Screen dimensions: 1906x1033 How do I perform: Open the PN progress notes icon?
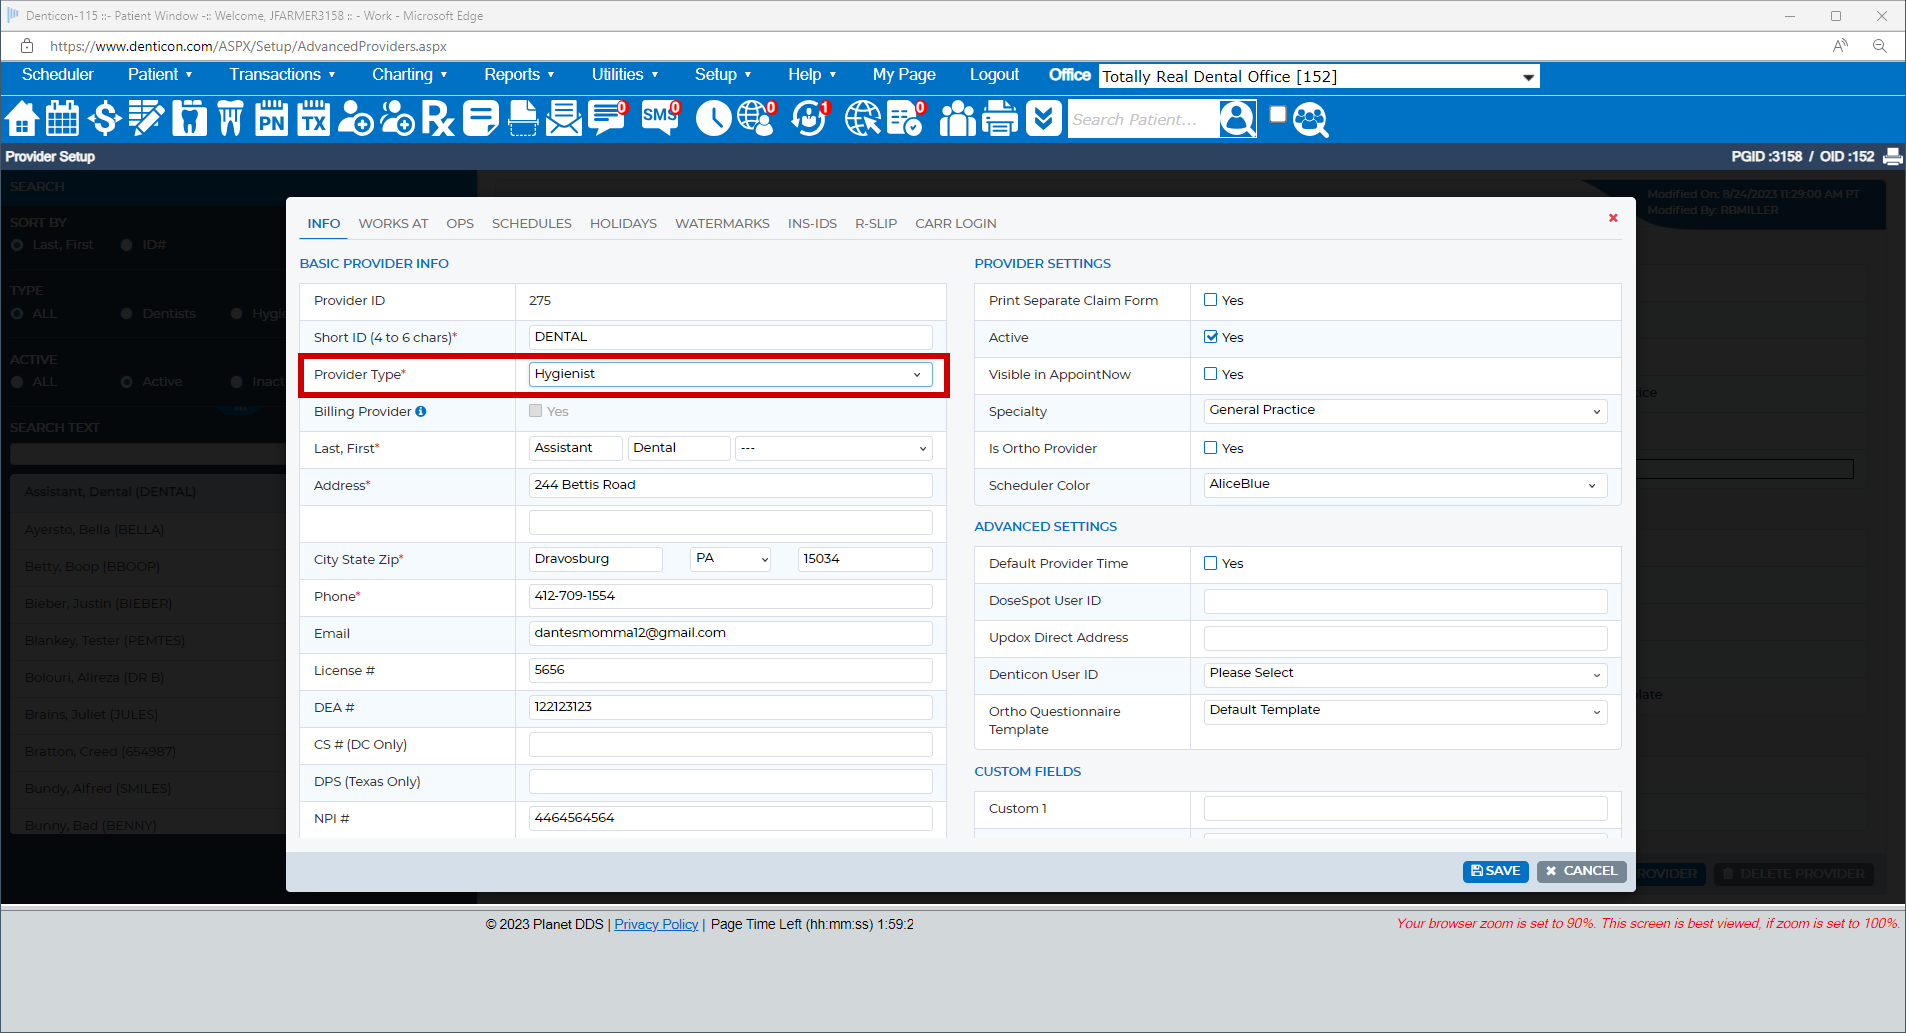(271, 119)
